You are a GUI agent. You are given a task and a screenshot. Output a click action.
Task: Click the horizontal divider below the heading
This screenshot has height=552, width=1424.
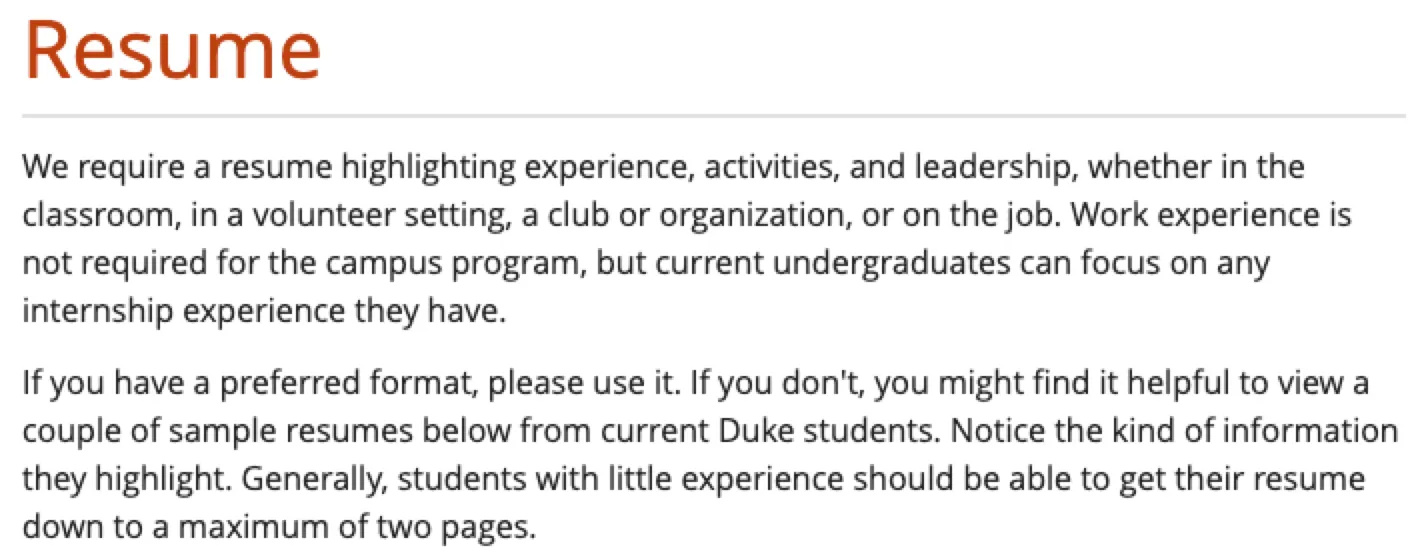pos(712,117)
